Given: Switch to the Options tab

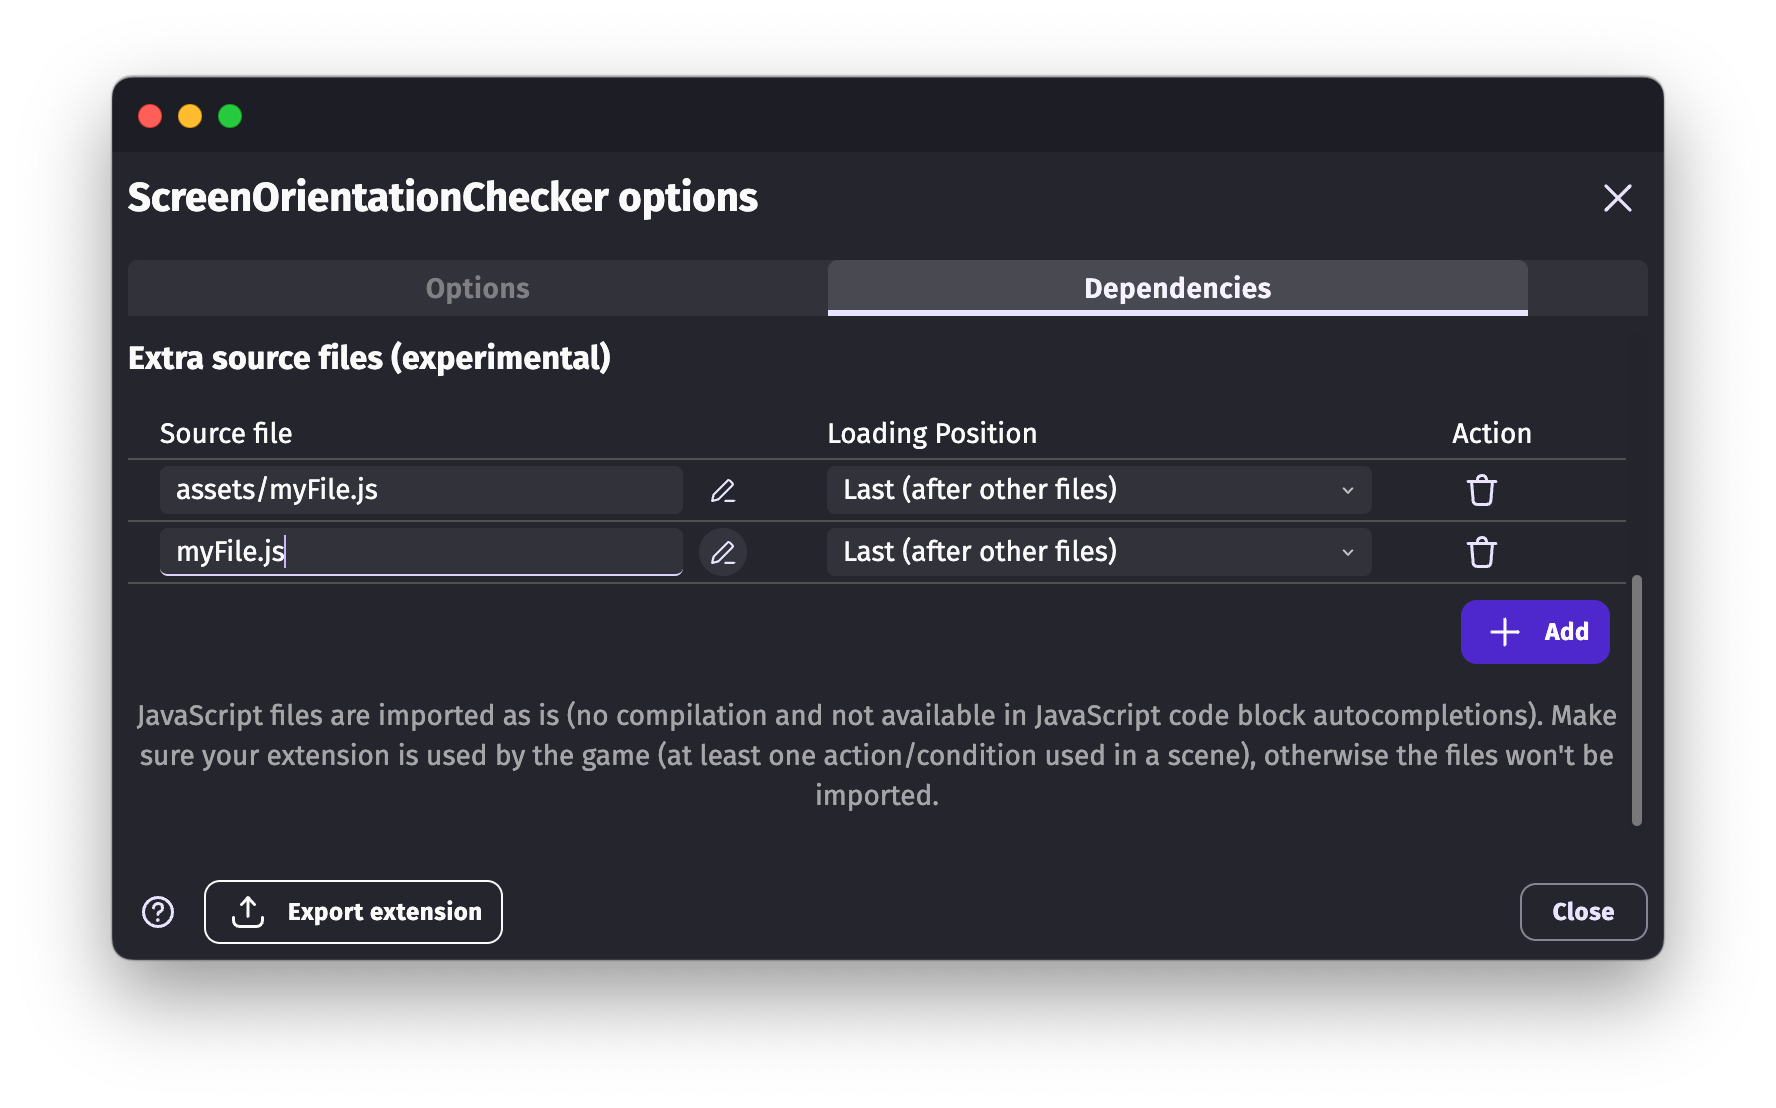Looking at the screenshot, I should pyautogui.click(x=477, y=288).
